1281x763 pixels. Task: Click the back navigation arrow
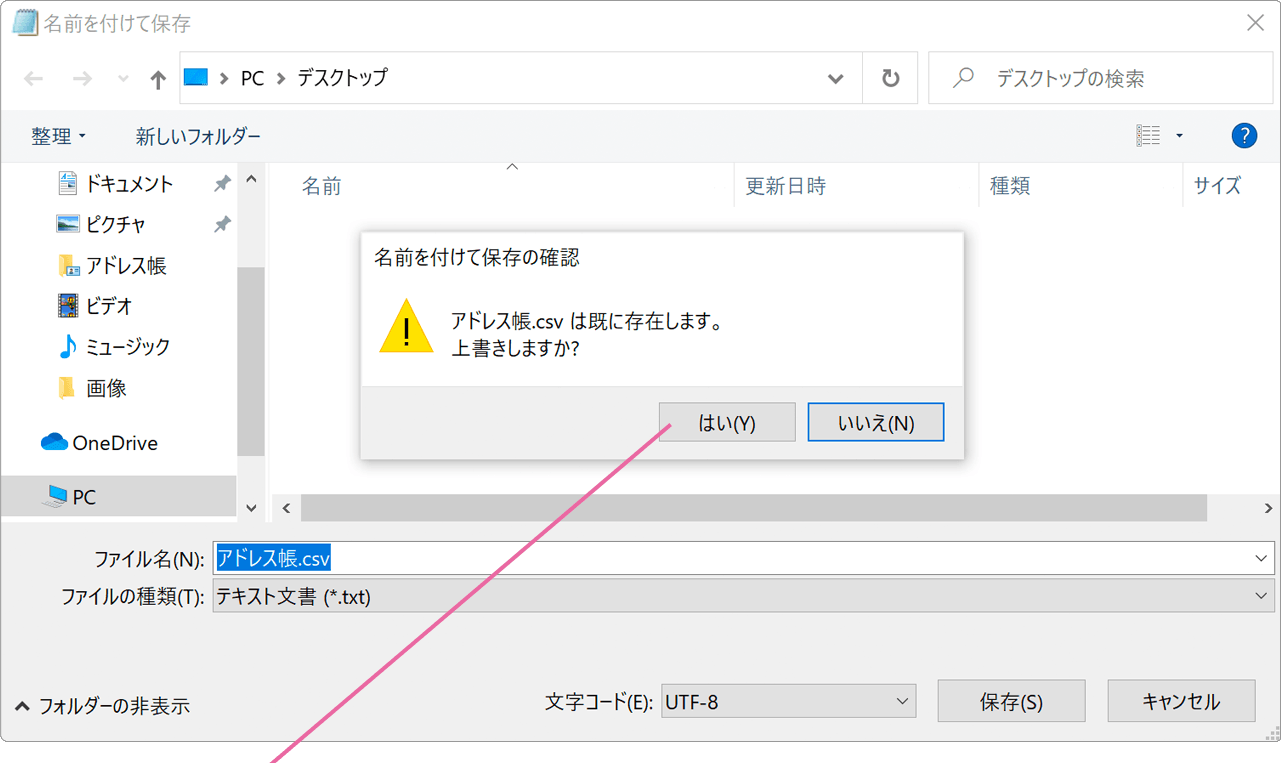tap(34, 79)
